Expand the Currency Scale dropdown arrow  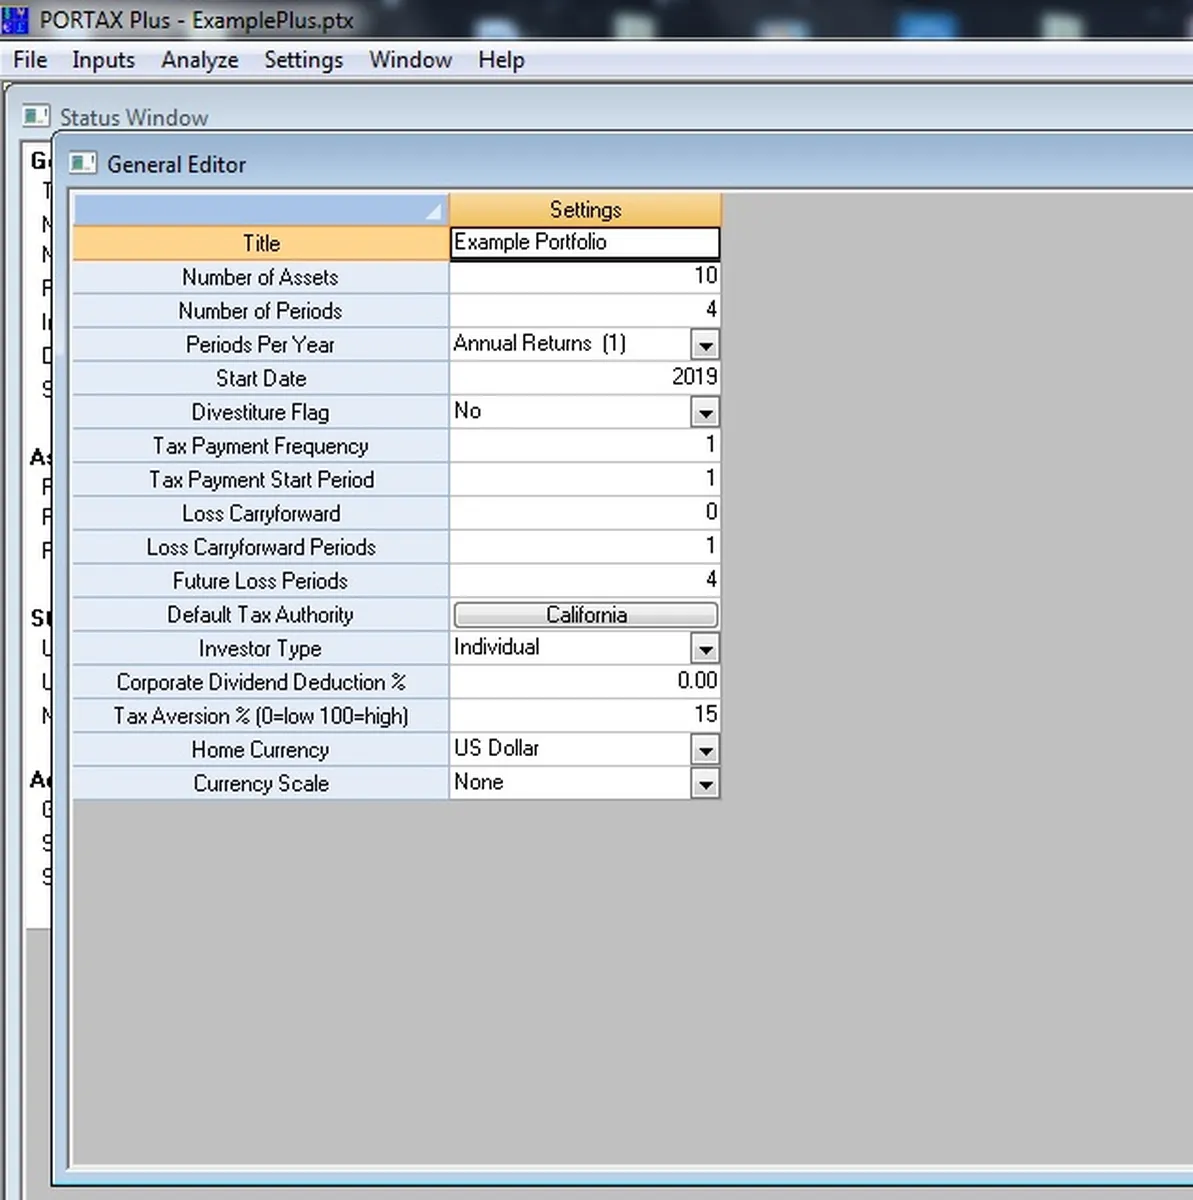pos(705,784)
